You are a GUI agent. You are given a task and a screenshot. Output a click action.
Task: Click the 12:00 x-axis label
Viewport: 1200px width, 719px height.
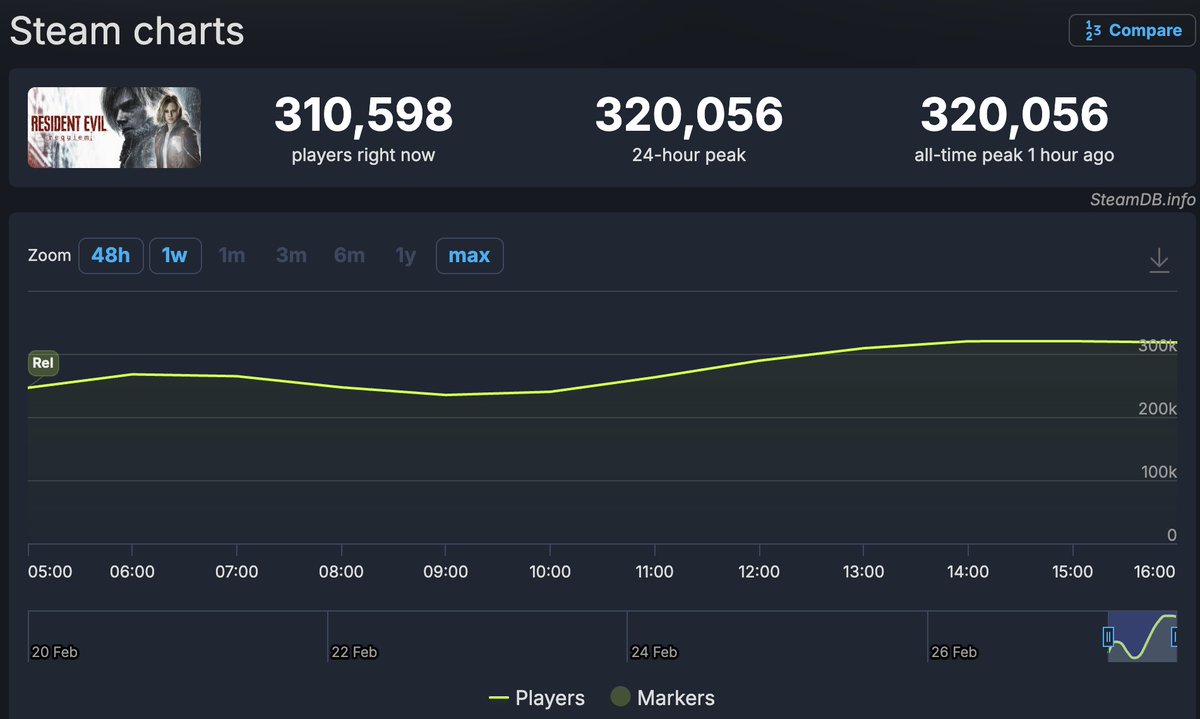759,572
